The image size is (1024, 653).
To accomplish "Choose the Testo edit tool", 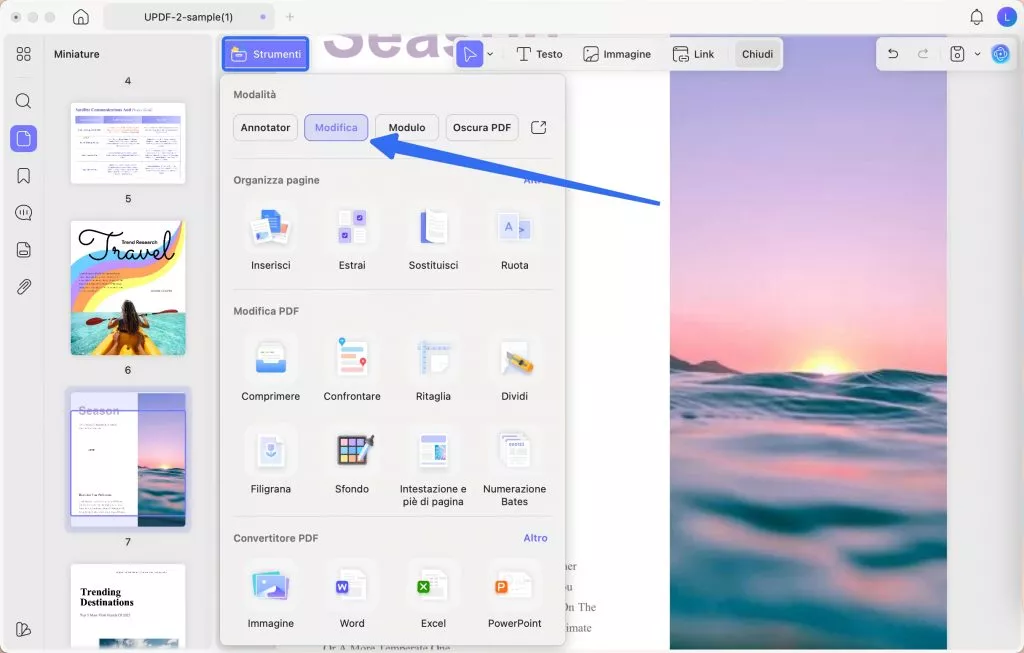I will (x=539, y=54).
